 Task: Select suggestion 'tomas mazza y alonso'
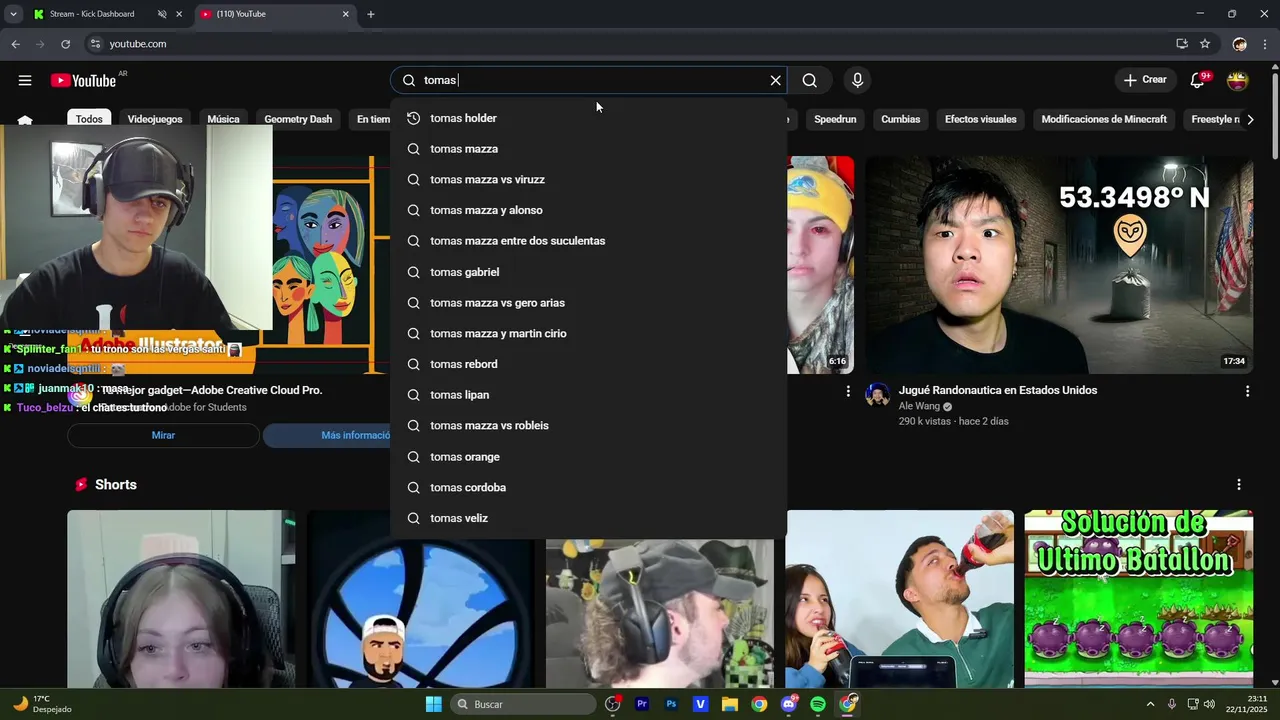pos(588,210)
